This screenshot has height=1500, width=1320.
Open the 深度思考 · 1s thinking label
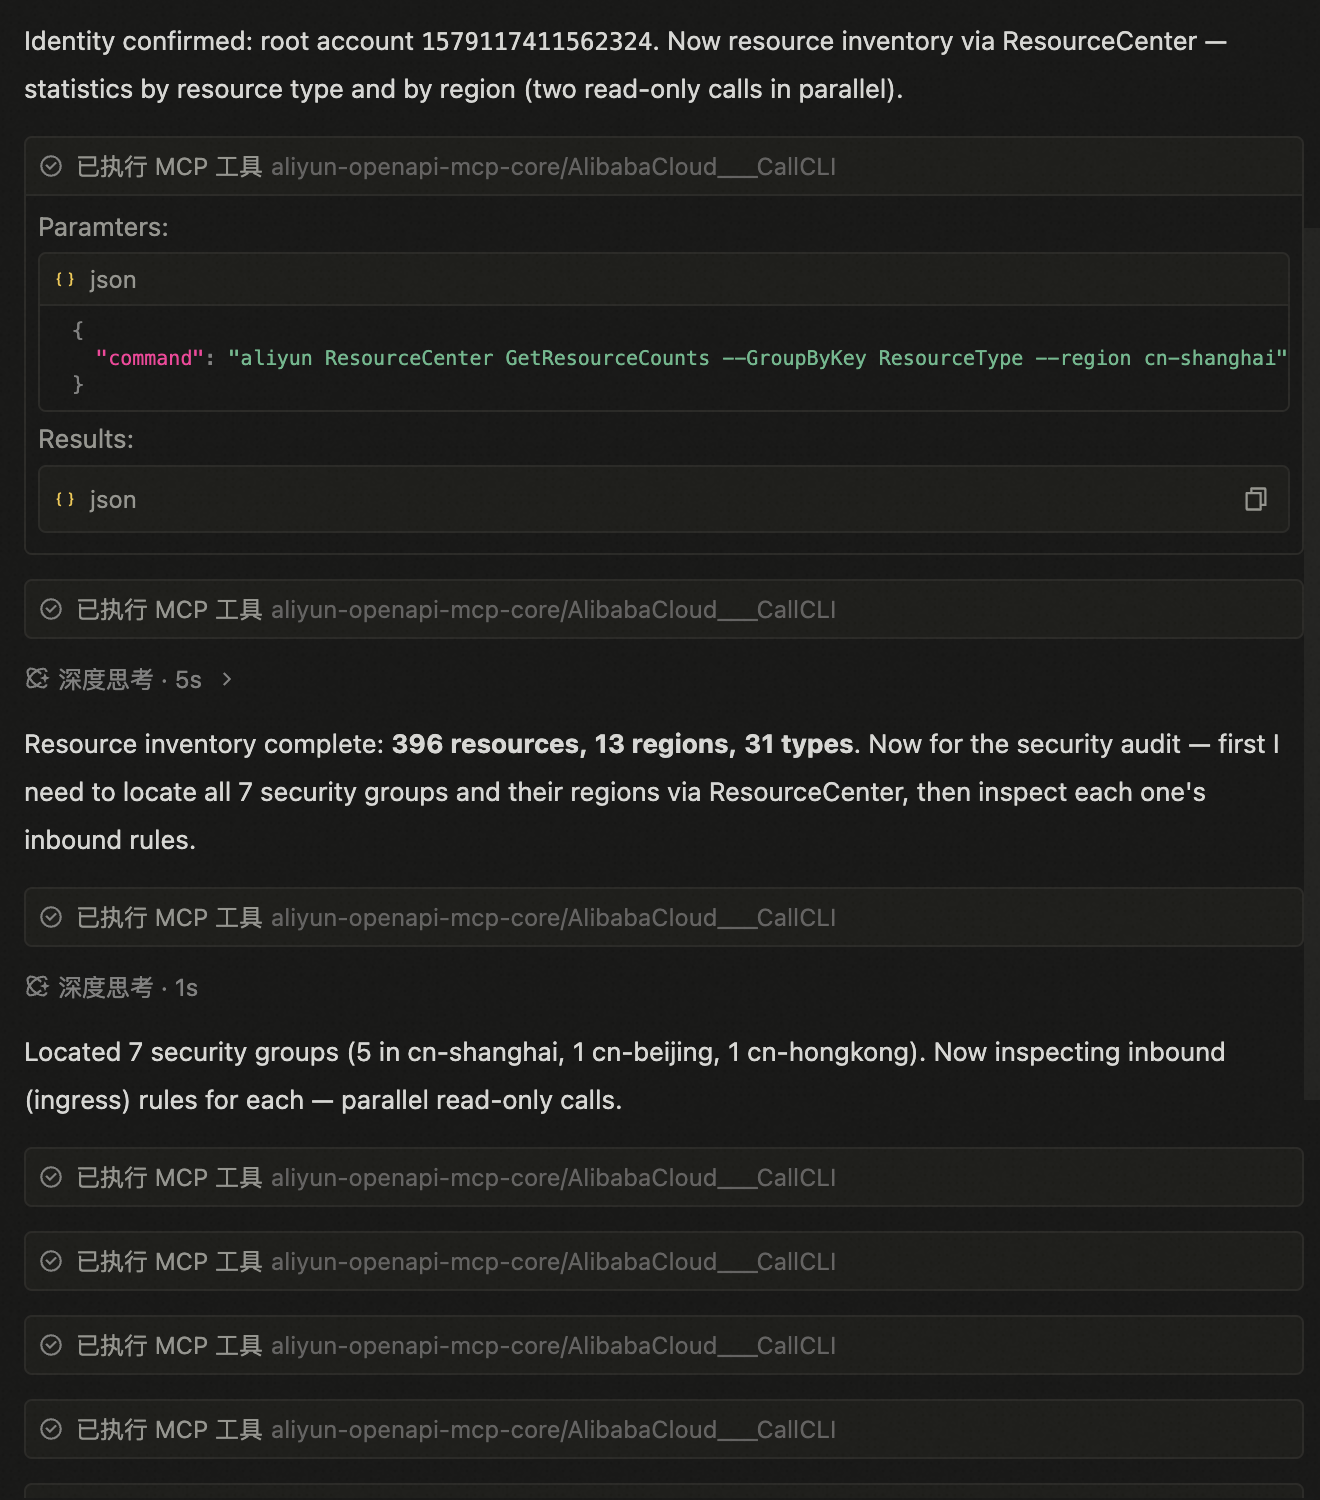point(128,987)
